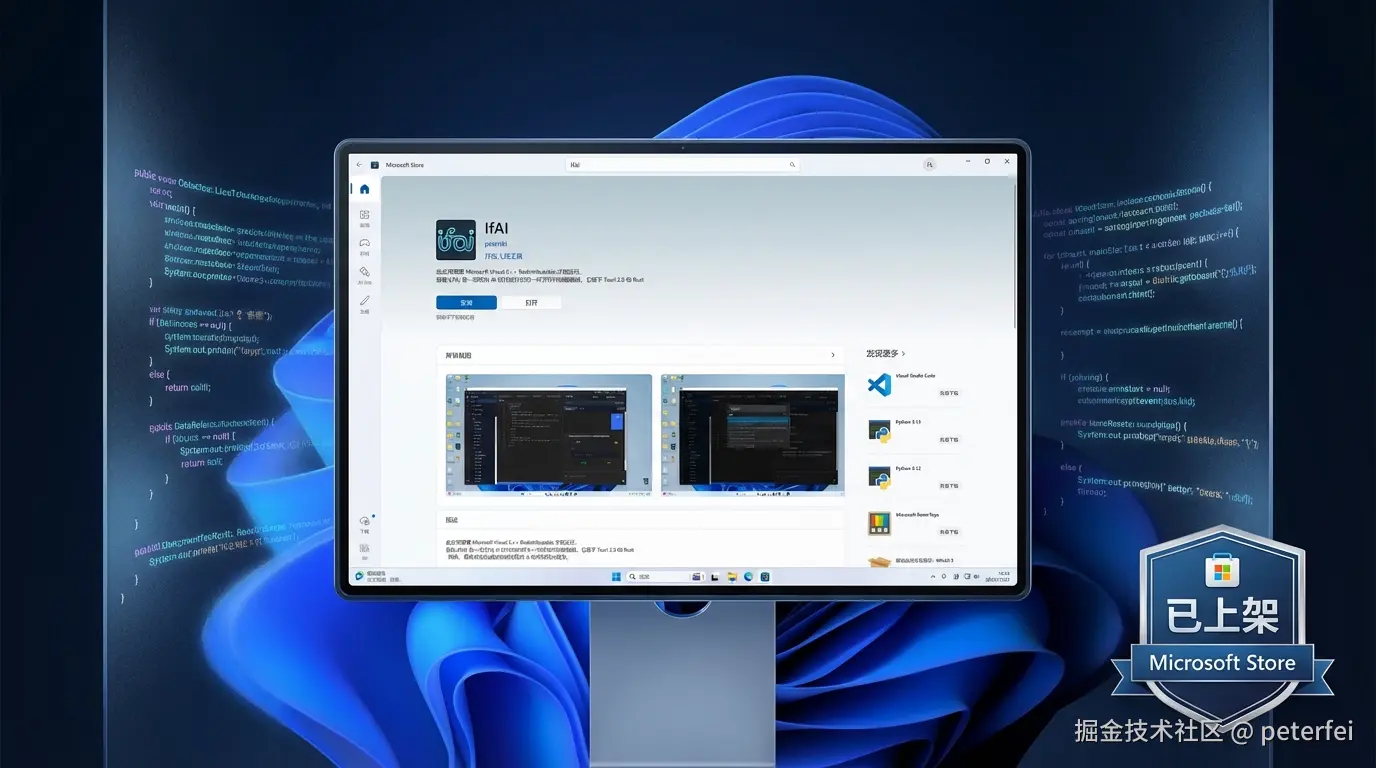Click the white Open button beside install
Viewport: 1376px width, 768px height.
click(530, 303)
